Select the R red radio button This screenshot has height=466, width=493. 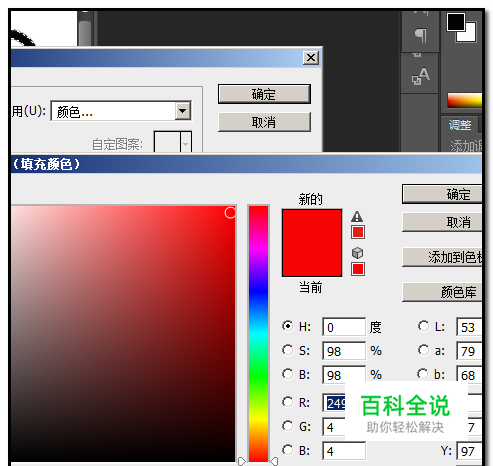point(287,402)
